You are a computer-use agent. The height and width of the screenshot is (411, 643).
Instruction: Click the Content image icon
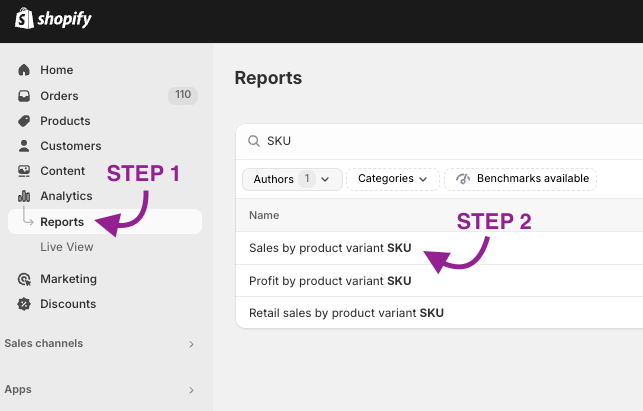point(24,171)
